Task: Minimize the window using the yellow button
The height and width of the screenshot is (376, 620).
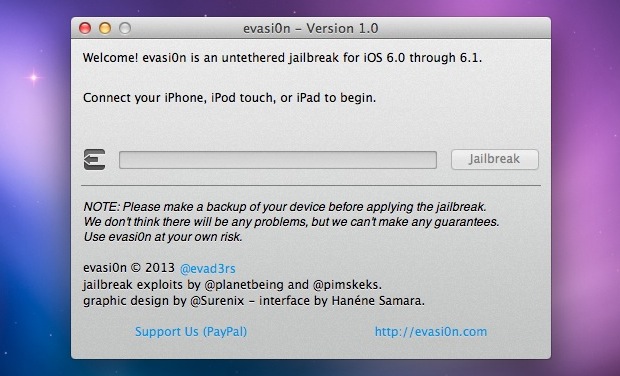Action: click(105, 28)
